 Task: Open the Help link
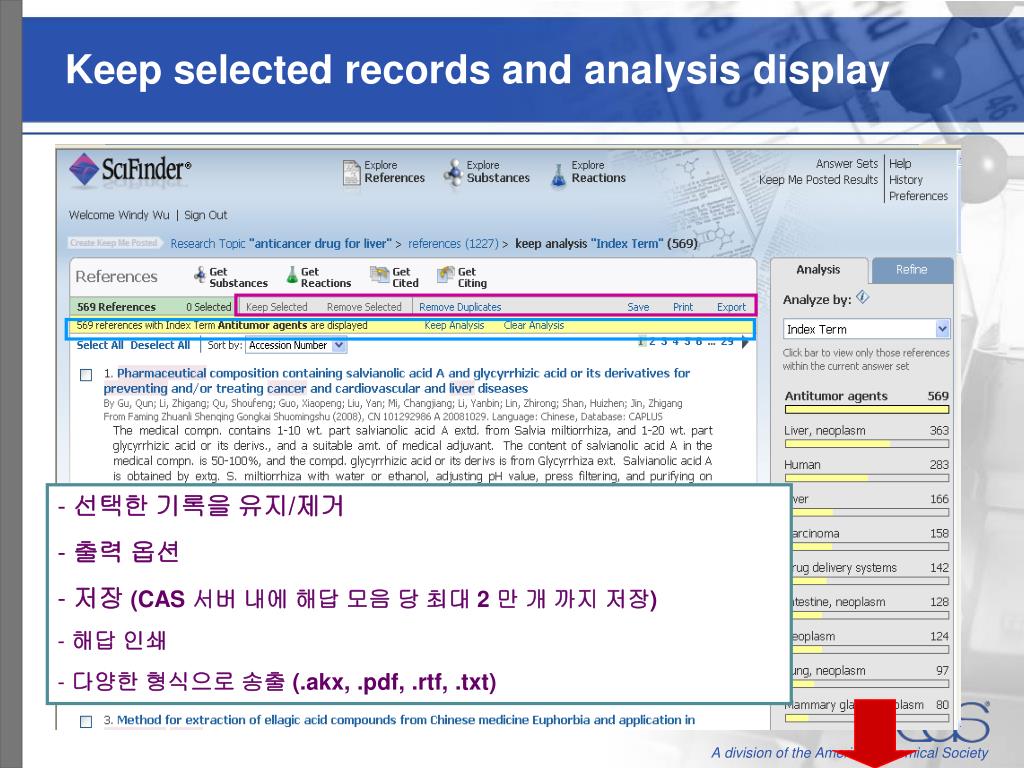pyautogui.click(x=900, y=164)
